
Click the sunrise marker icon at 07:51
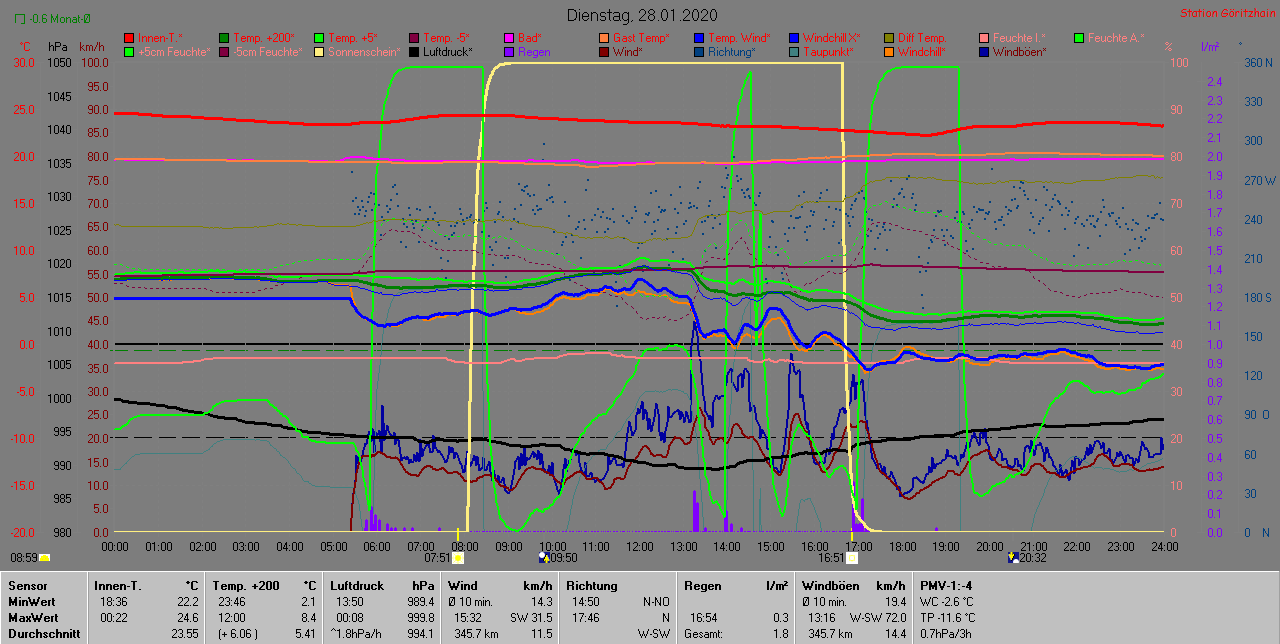pos(458,558)
